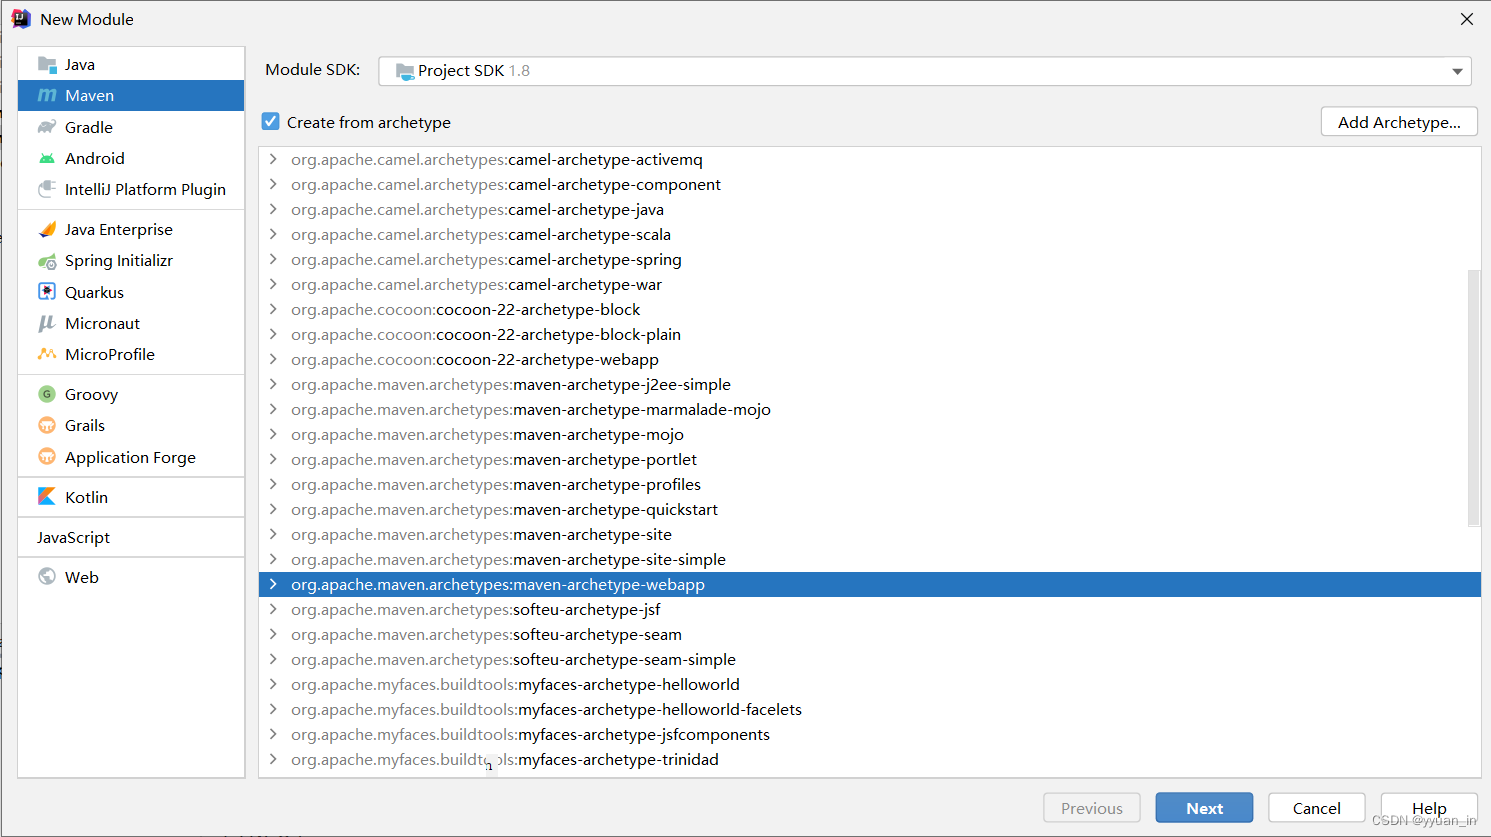
Task: Expand myfaces-archetype-helloworld node
Action: click(x=273, y=684)
